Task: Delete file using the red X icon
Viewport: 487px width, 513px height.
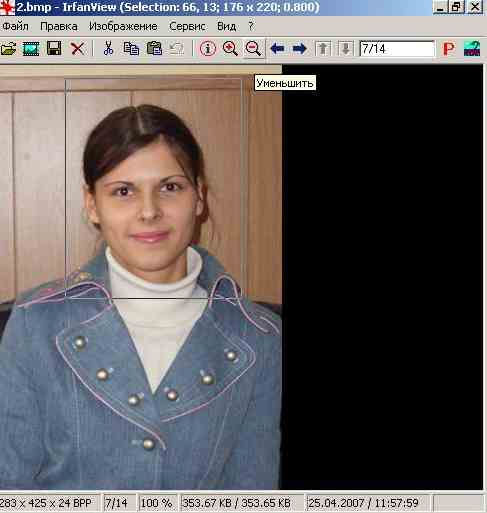Action: click(x=77, y=49)
